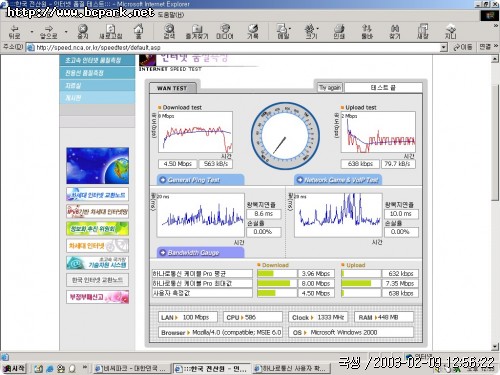Screen dimensions: 500x375
Task: Open the third blue sidebar menu item
Action: [97, 86]
